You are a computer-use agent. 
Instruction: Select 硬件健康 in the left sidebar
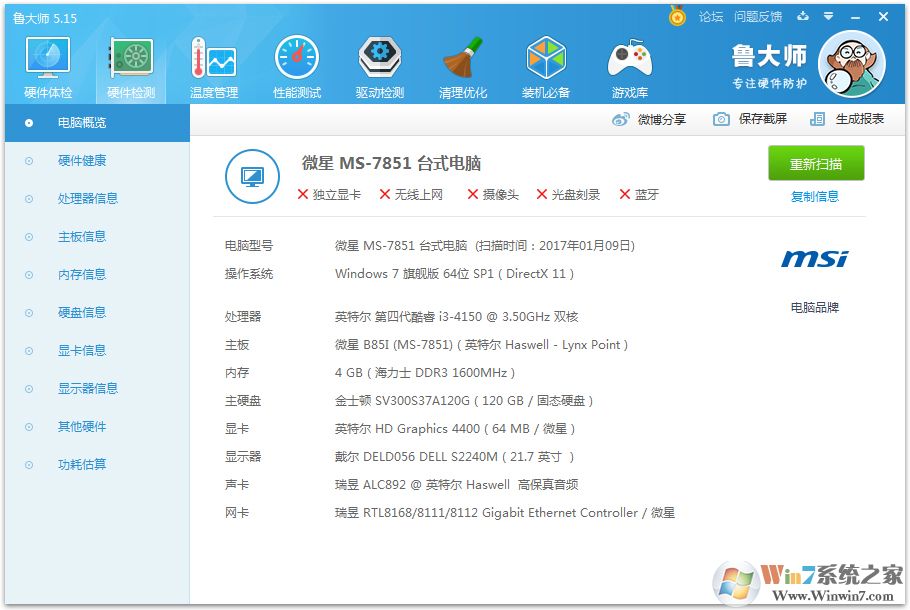pyautogui.click(x=82, y=161)
